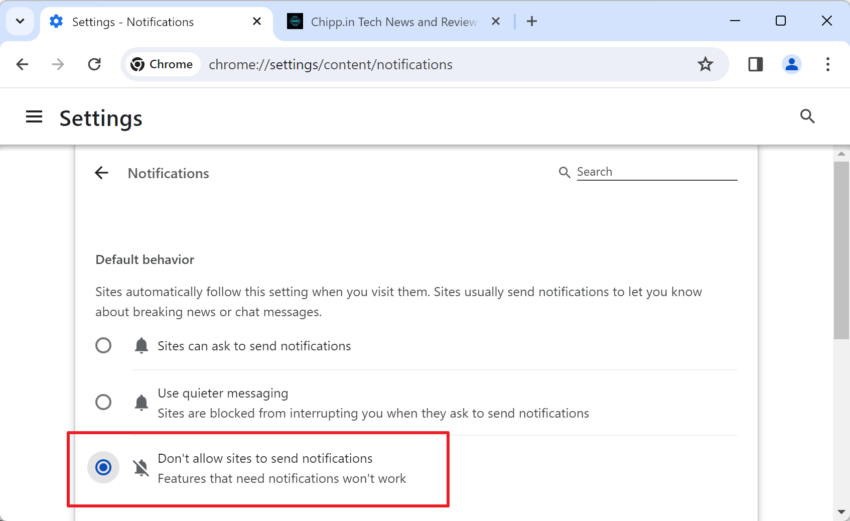Select 'Sites can ask to send notifications'

click(103, 345)
